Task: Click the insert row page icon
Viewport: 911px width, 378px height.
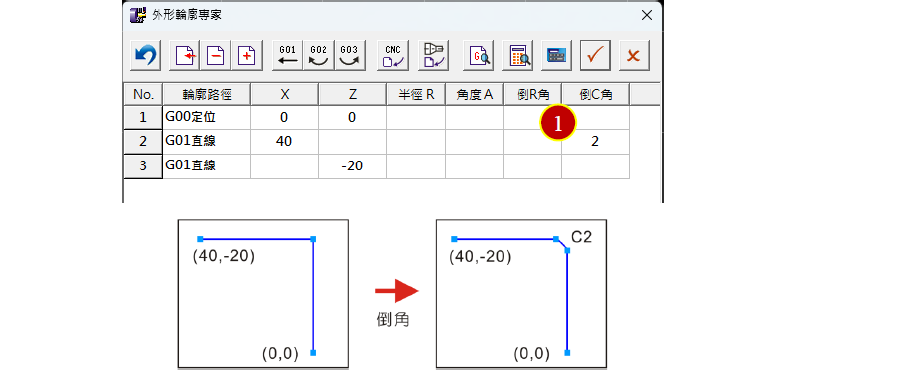Action: pyautogui.click(x=184, y=56)
